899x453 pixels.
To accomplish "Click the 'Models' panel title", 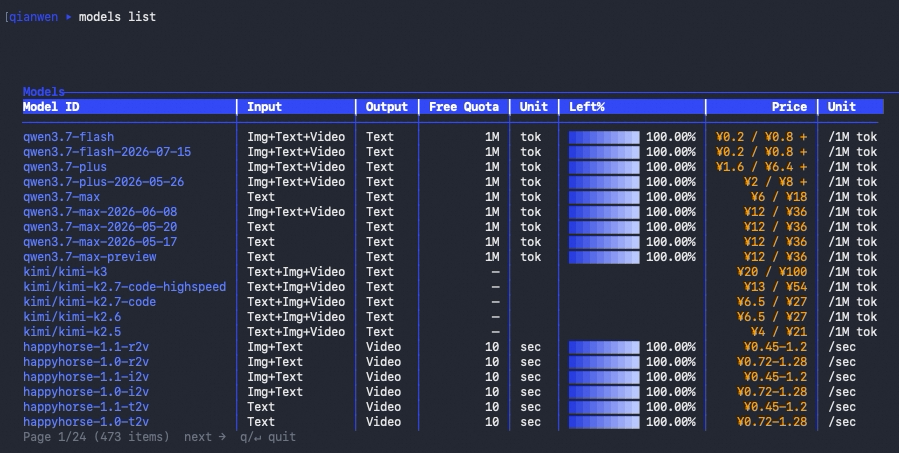I will point(44,92).
